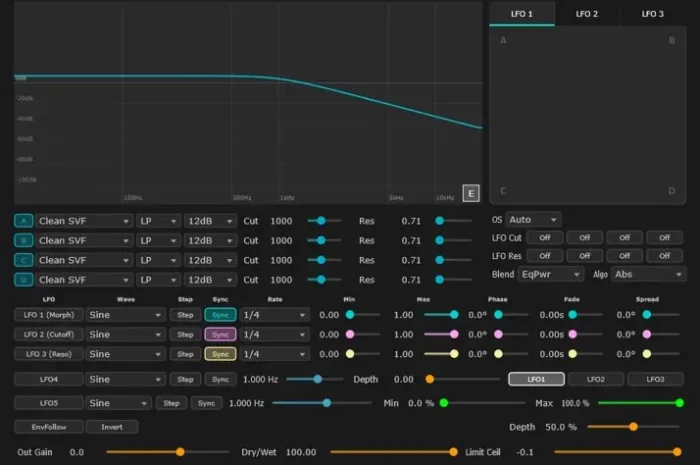Adjust LFO5 Max 100.0 % slider
The height and width of the screenshot is (465, 700).
[641, 403]
